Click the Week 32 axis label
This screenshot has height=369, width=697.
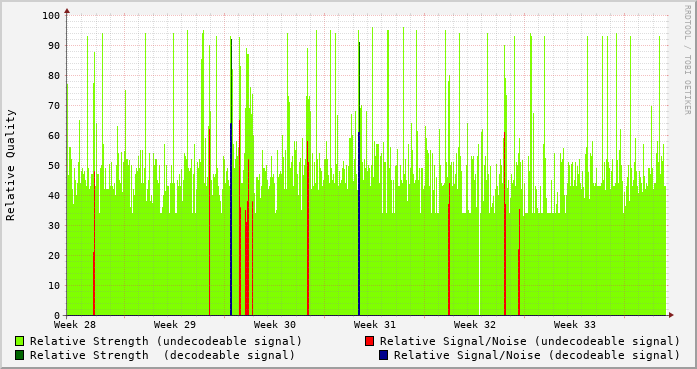(475, 325)
